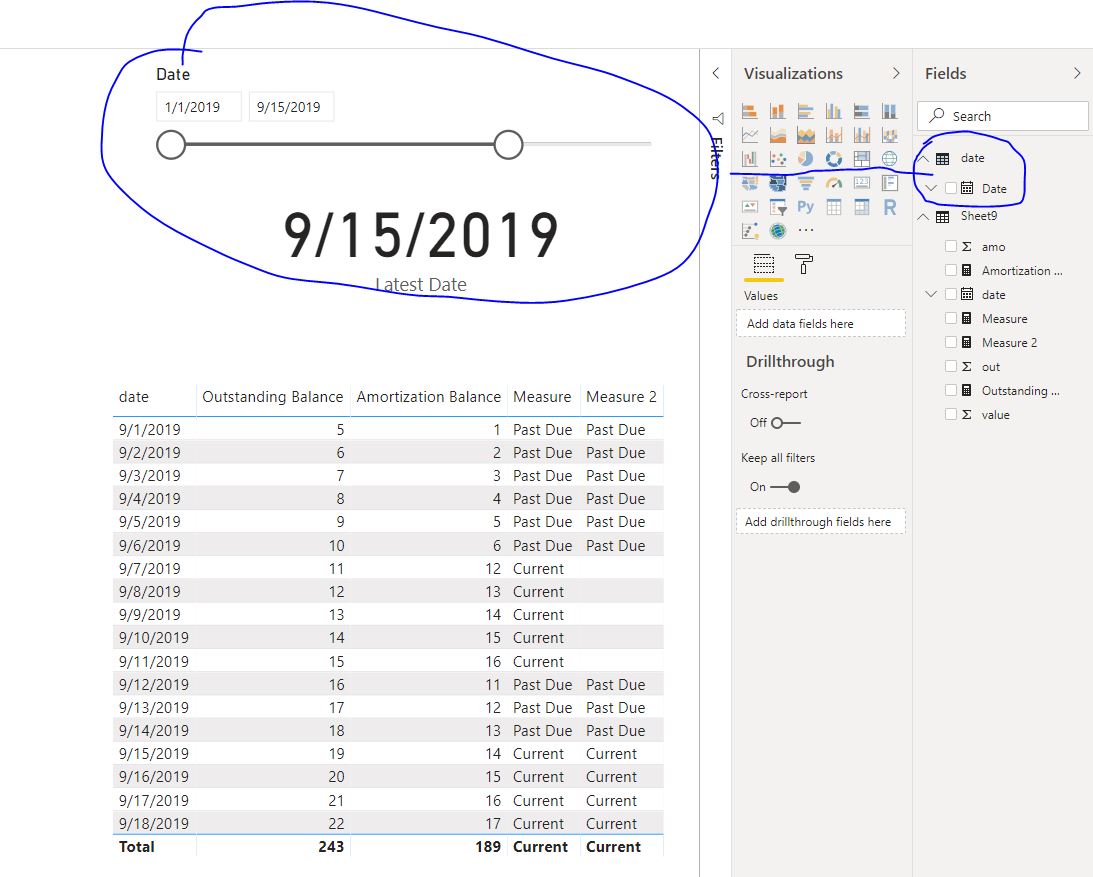Select the slicer start date handle

[x=171, y=144]
